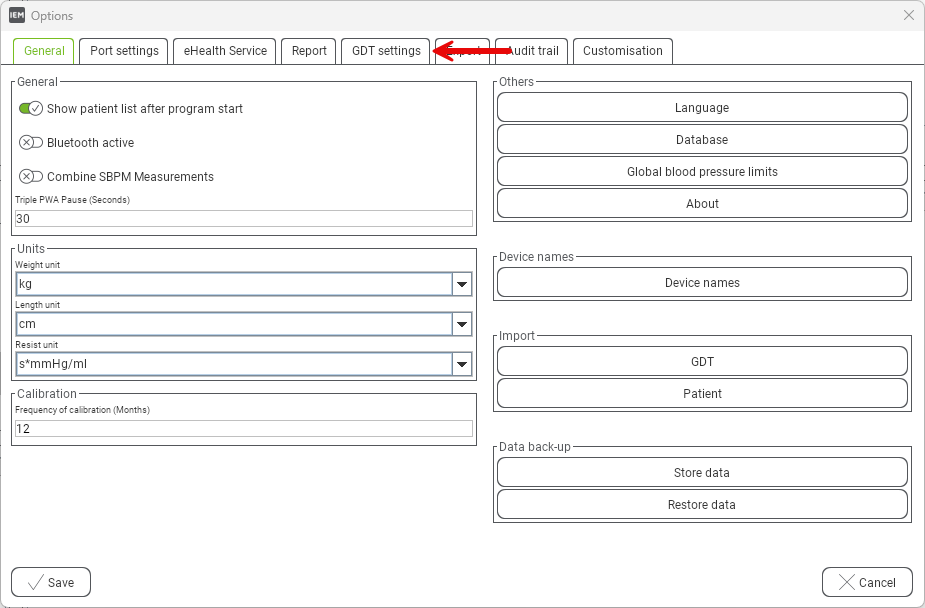The width and height of the screenshot is (925, 608).
Task: Click the Store data backup button
Action: [x=702, y=472]
